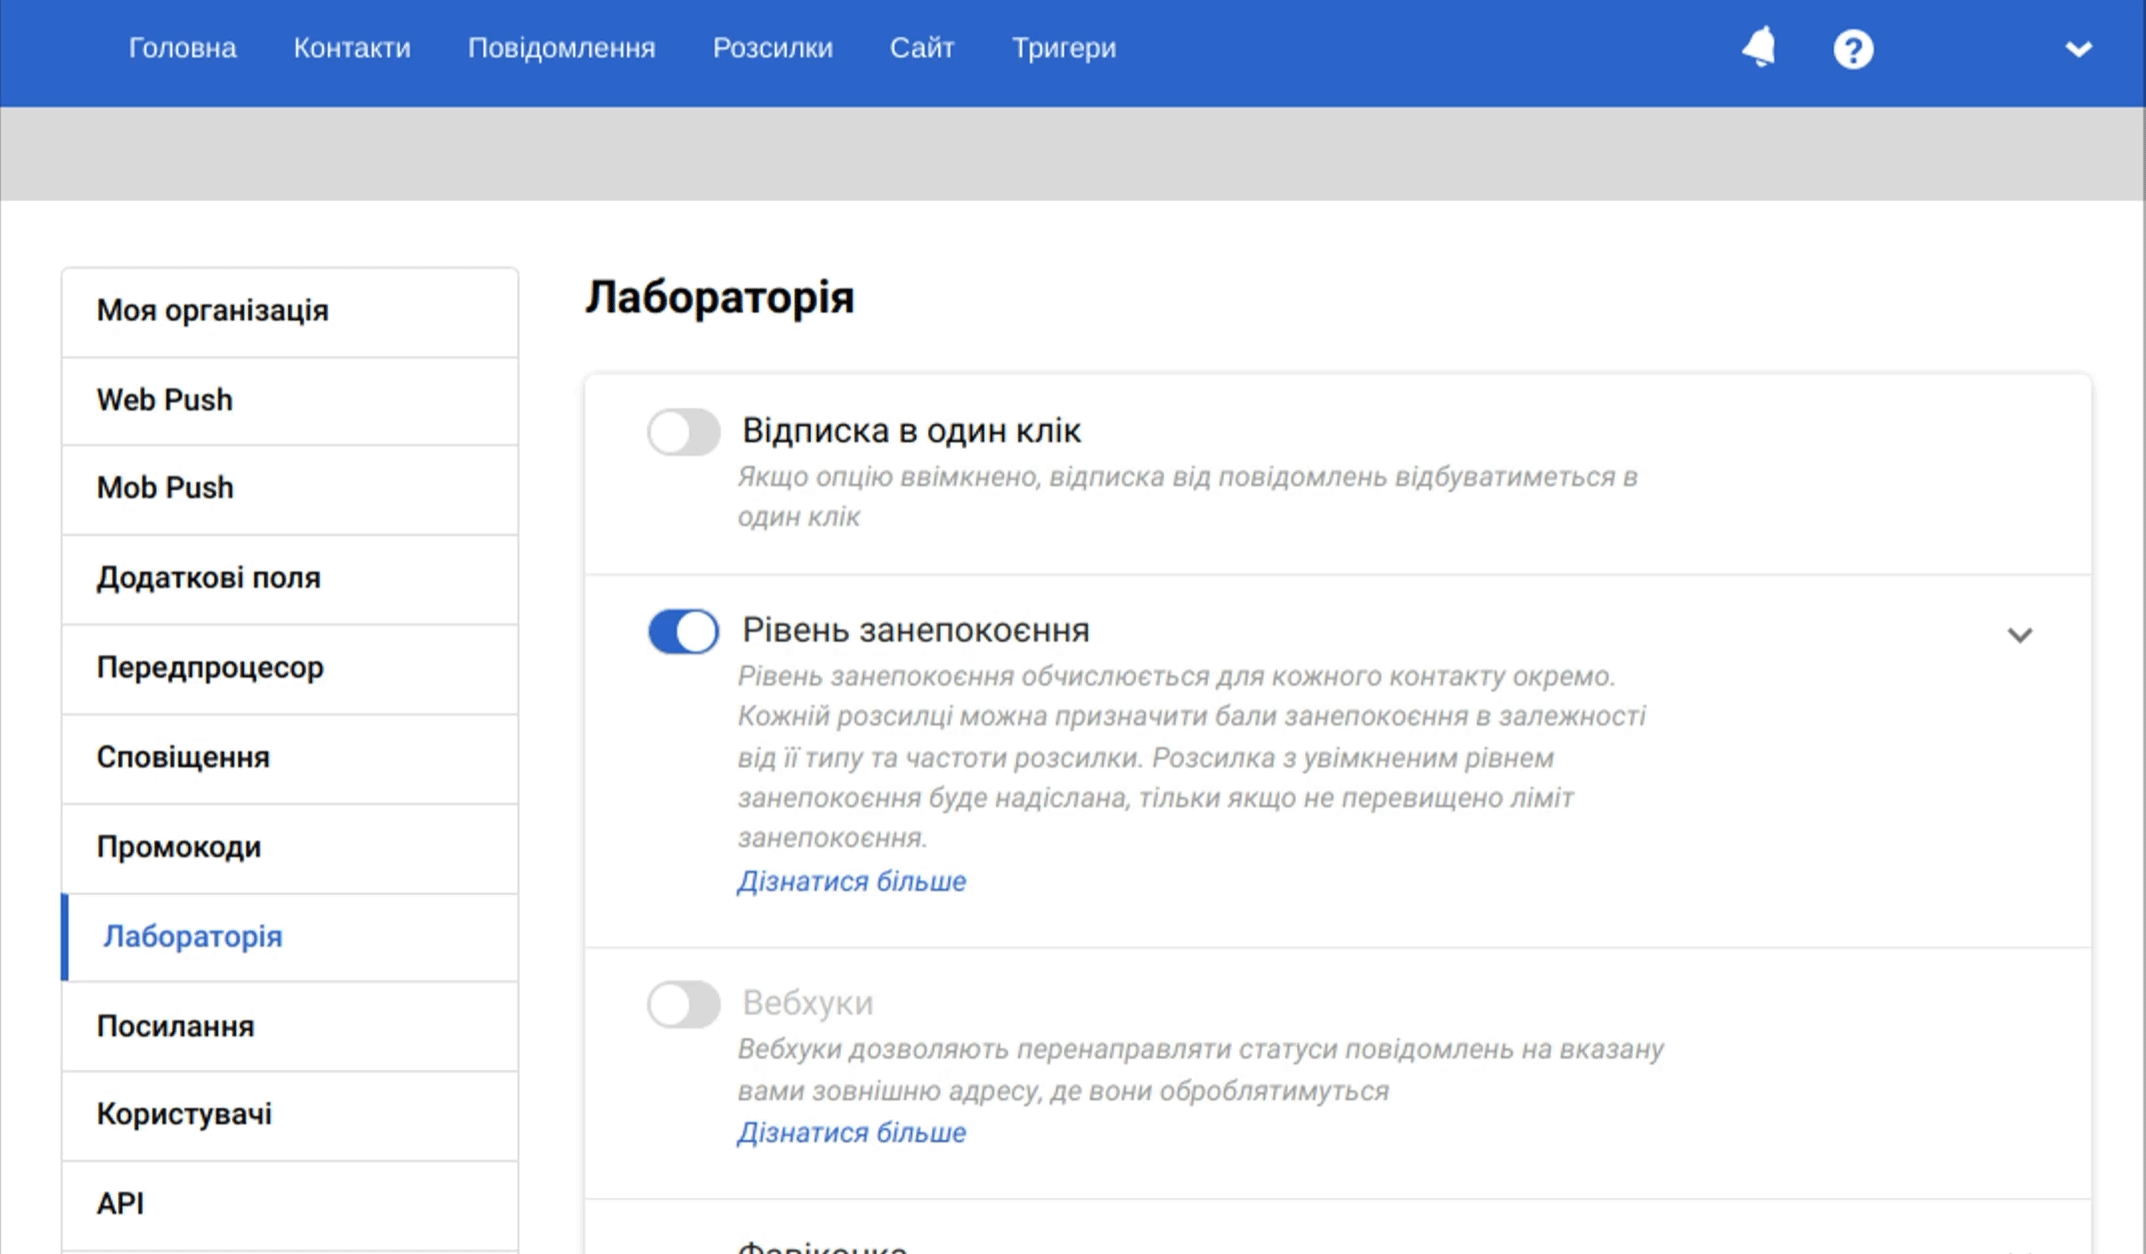Enable the 'Відписка в один клік' toggle

tap(683, 432)
